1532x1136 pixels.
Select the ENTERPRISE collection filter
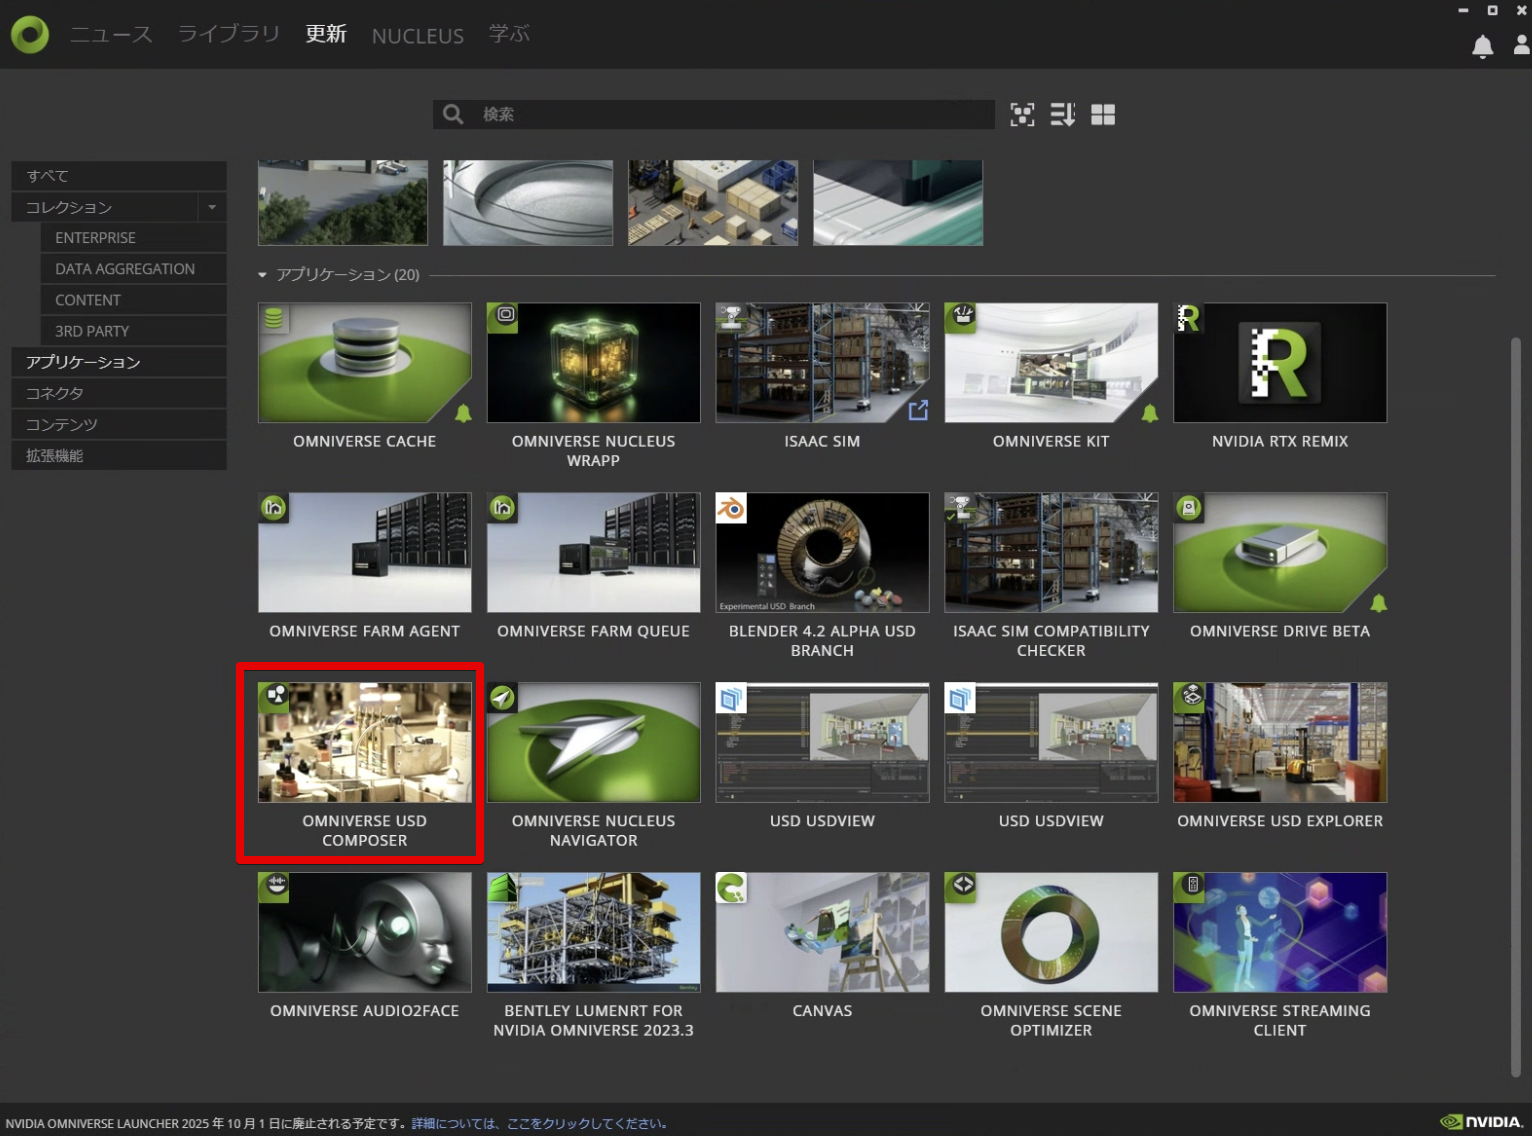95,238
